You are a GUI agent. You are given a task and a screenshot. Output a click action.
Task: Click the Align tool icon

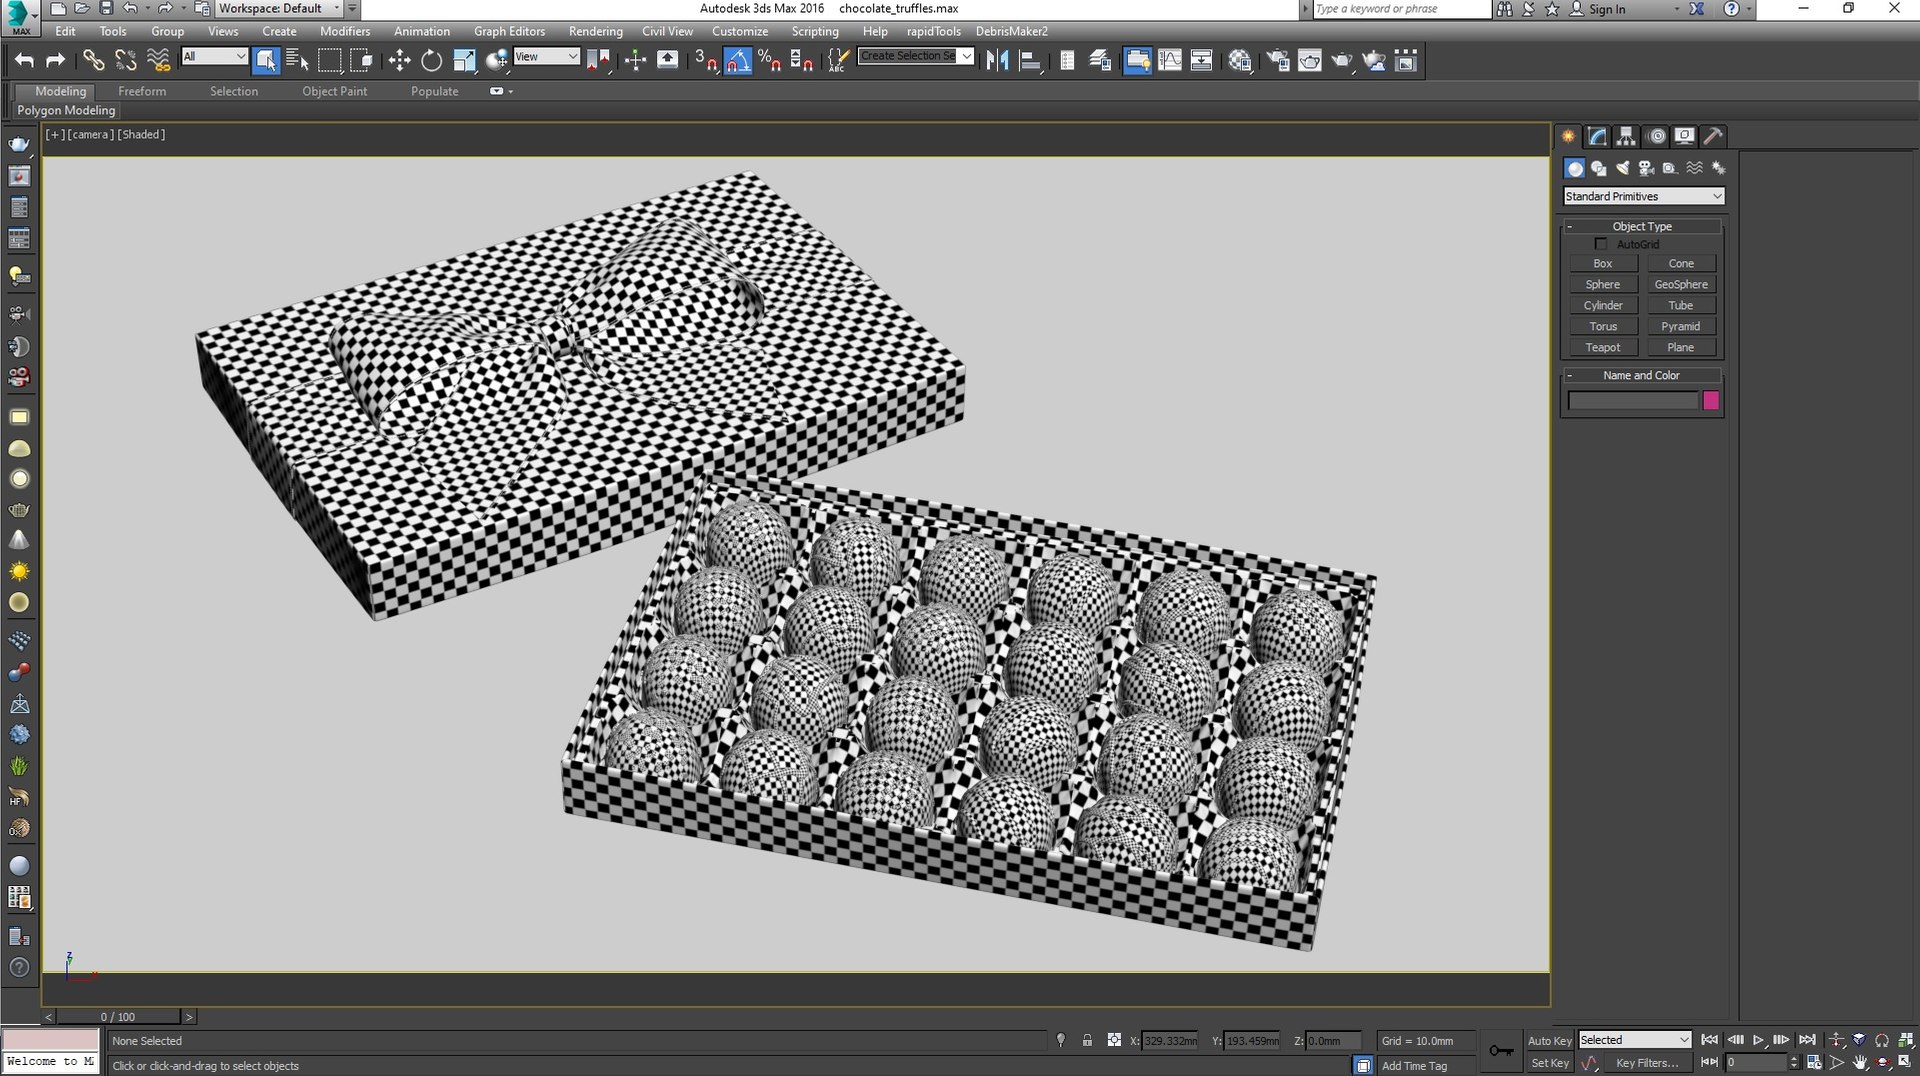click(1029, 61)
